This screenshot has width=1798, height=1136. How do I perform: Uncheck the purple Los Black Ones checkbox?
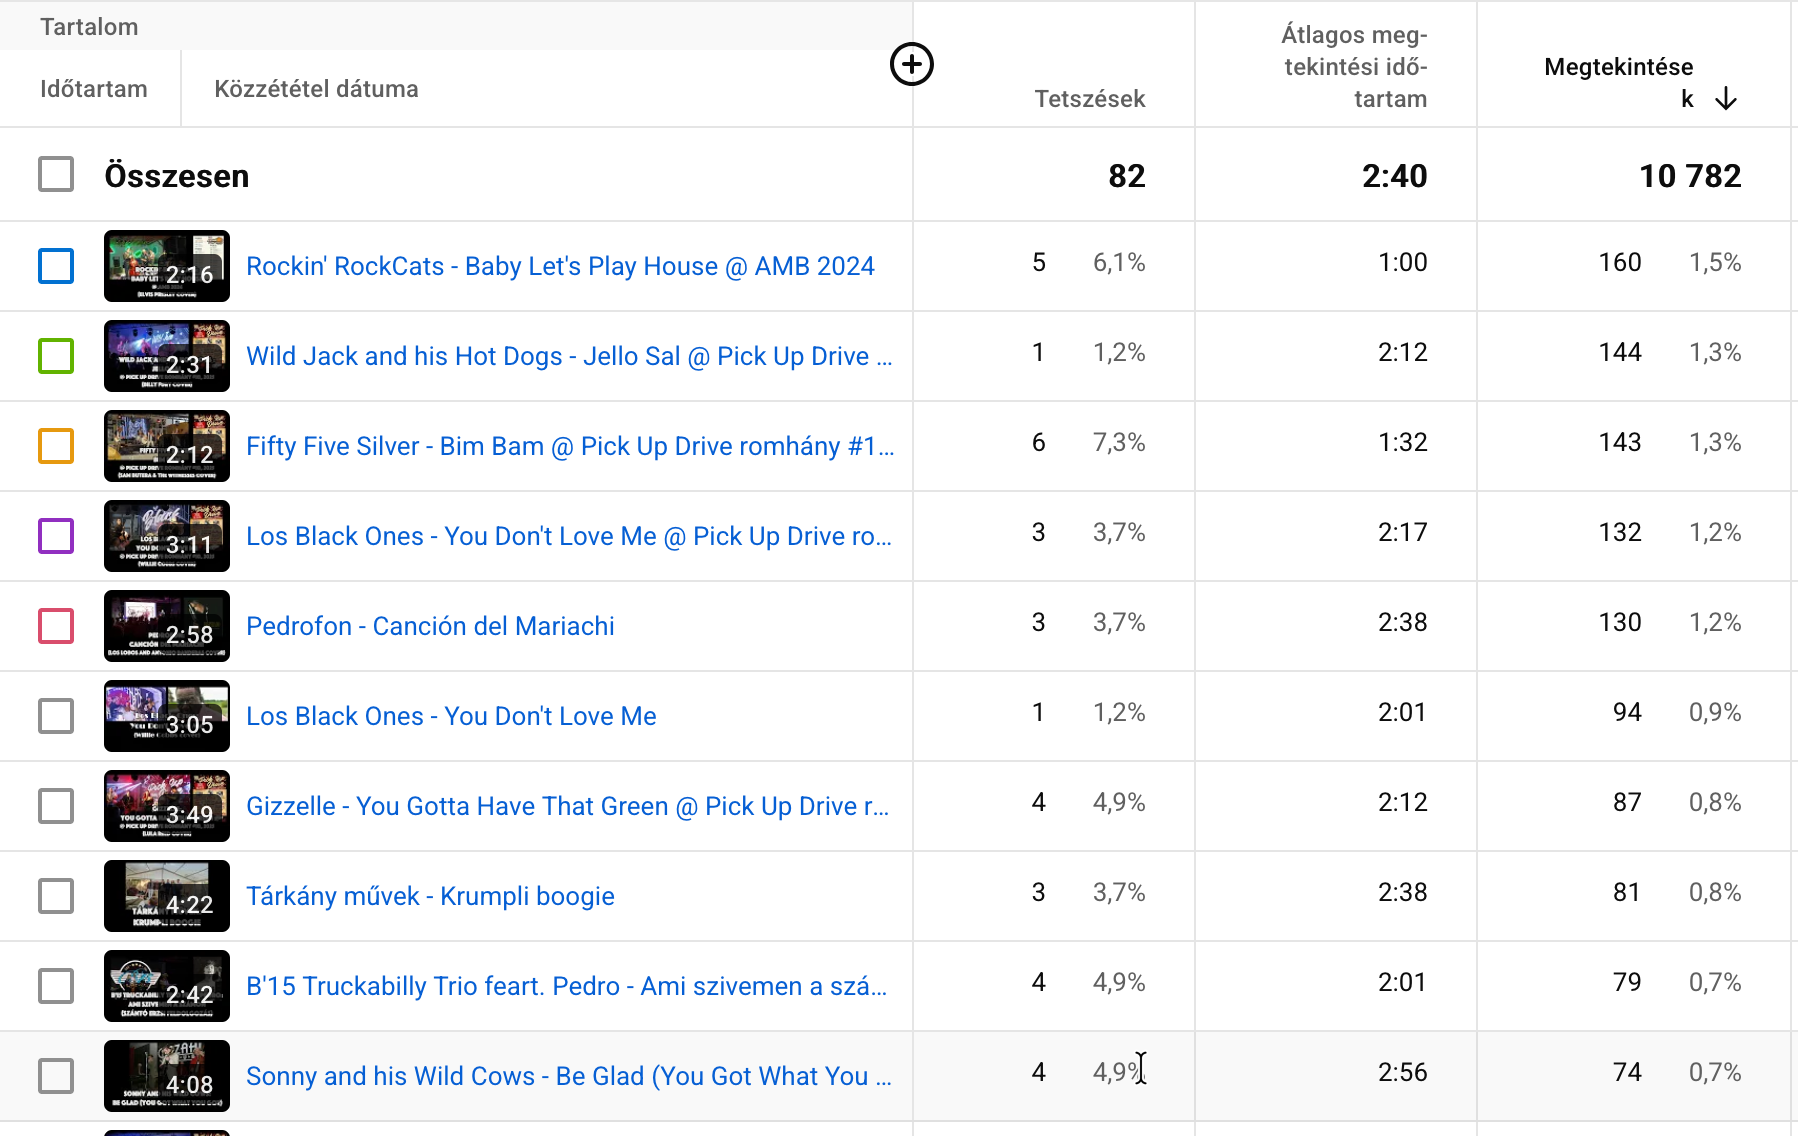(x=56, y=536)
